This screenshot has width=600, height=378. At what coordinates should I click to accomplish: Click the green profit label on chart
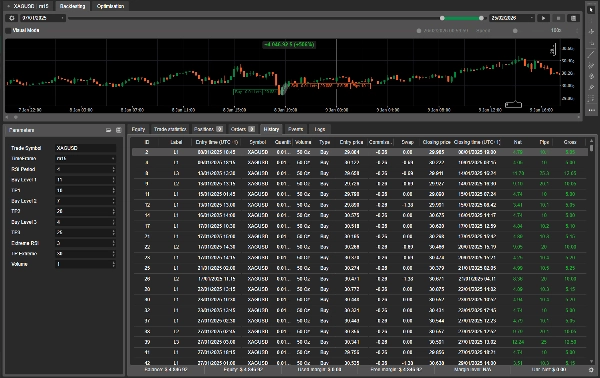[289, 45]
